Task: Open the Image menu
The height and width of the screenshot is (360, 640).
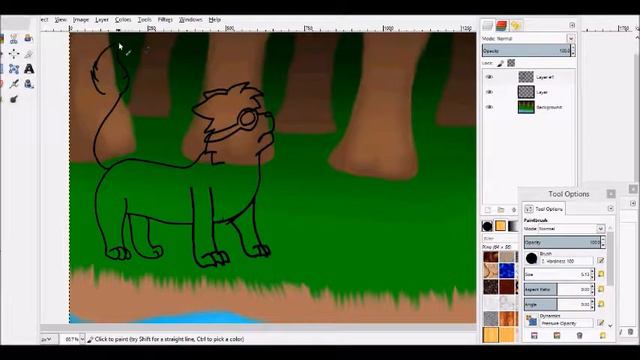Action: point(81,20)
